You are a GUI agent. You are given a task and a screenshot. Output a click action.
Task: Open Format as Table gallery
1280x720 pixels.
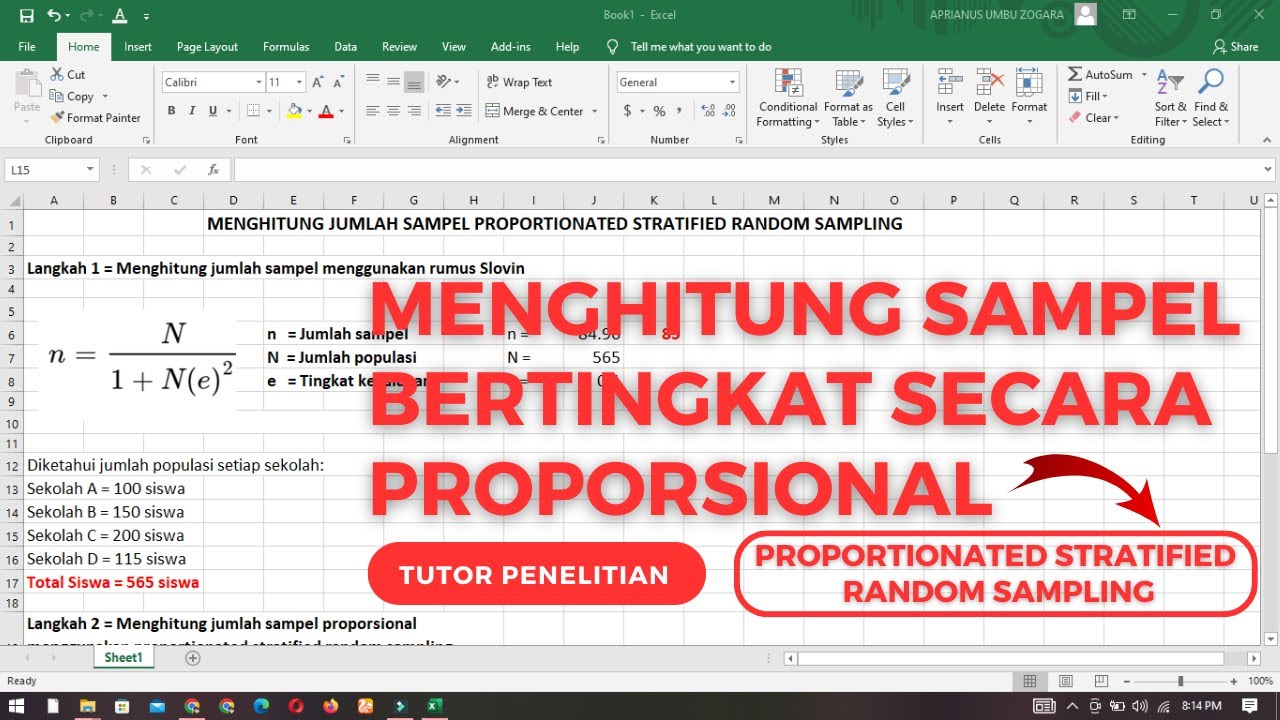pyautogui.click(x=848, y=98)
